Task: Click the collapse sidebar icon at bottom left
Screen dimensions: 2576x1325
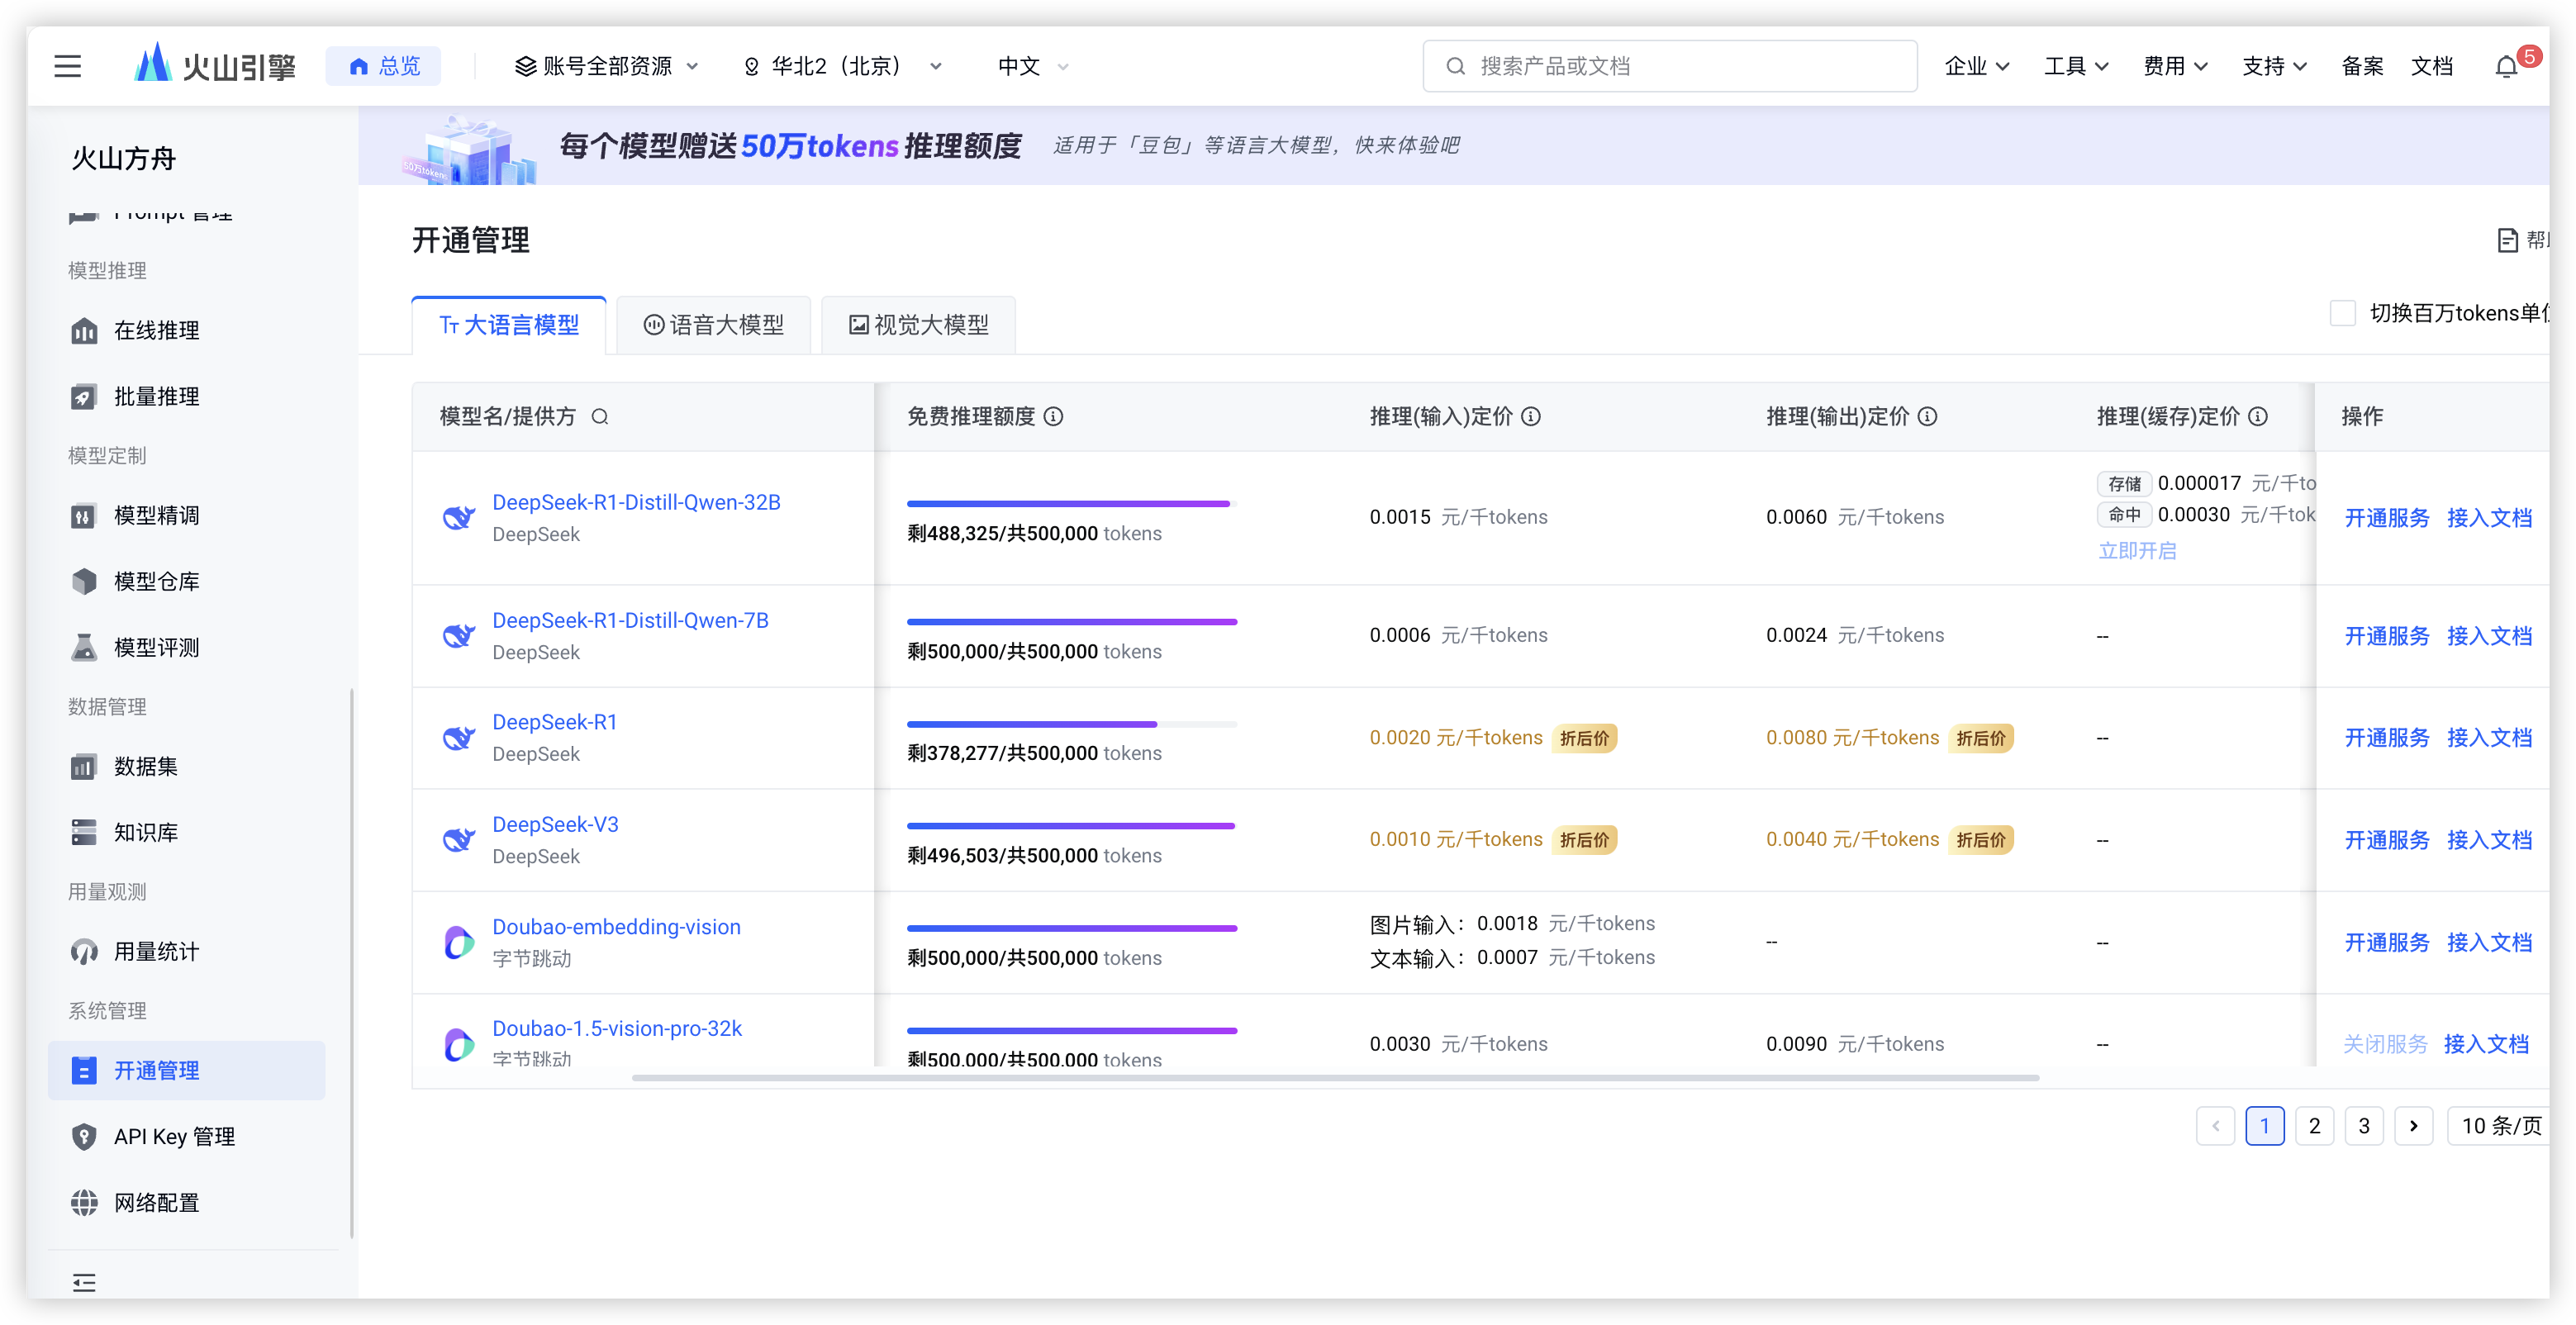Action: pyautogui.click(x=84, y=1282)
